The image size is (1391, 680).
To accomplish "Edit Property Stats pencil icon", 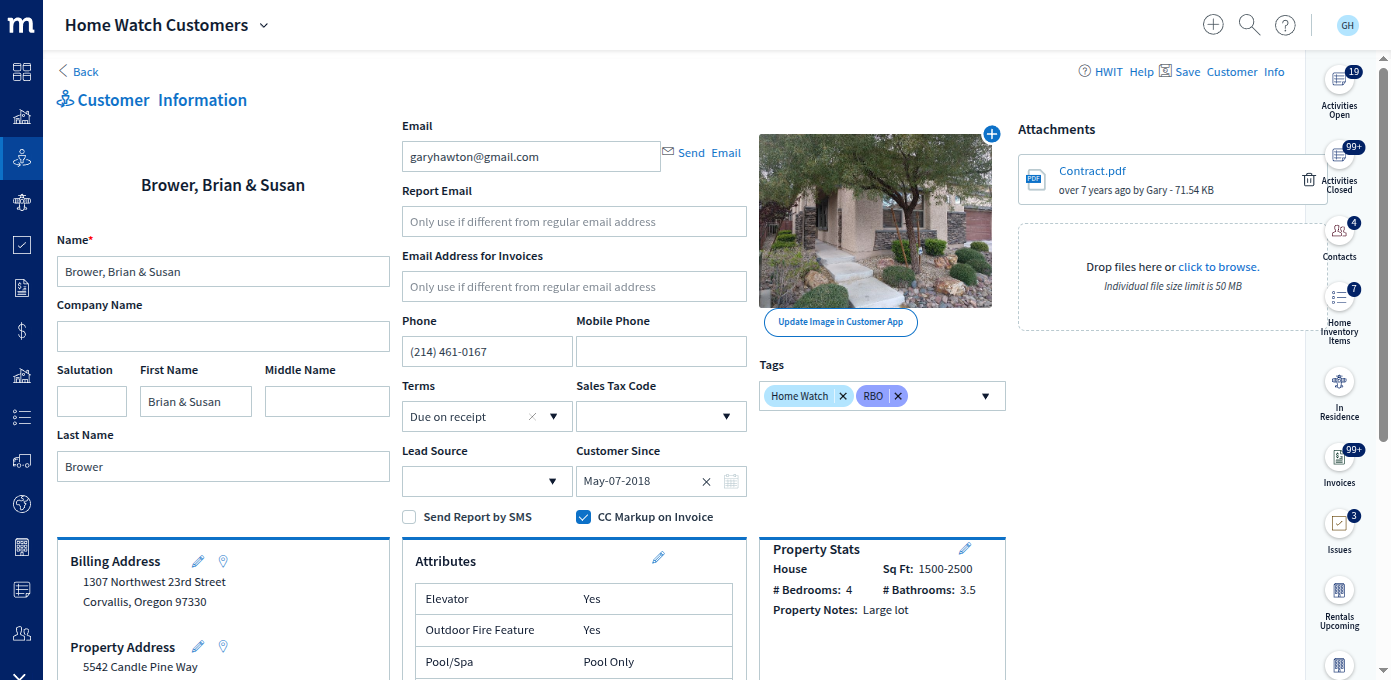I will [x=965, y=549].
